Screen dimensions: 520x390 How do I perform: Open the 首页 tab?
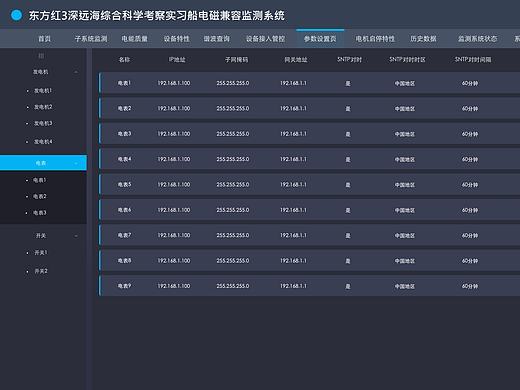[44, 39]
